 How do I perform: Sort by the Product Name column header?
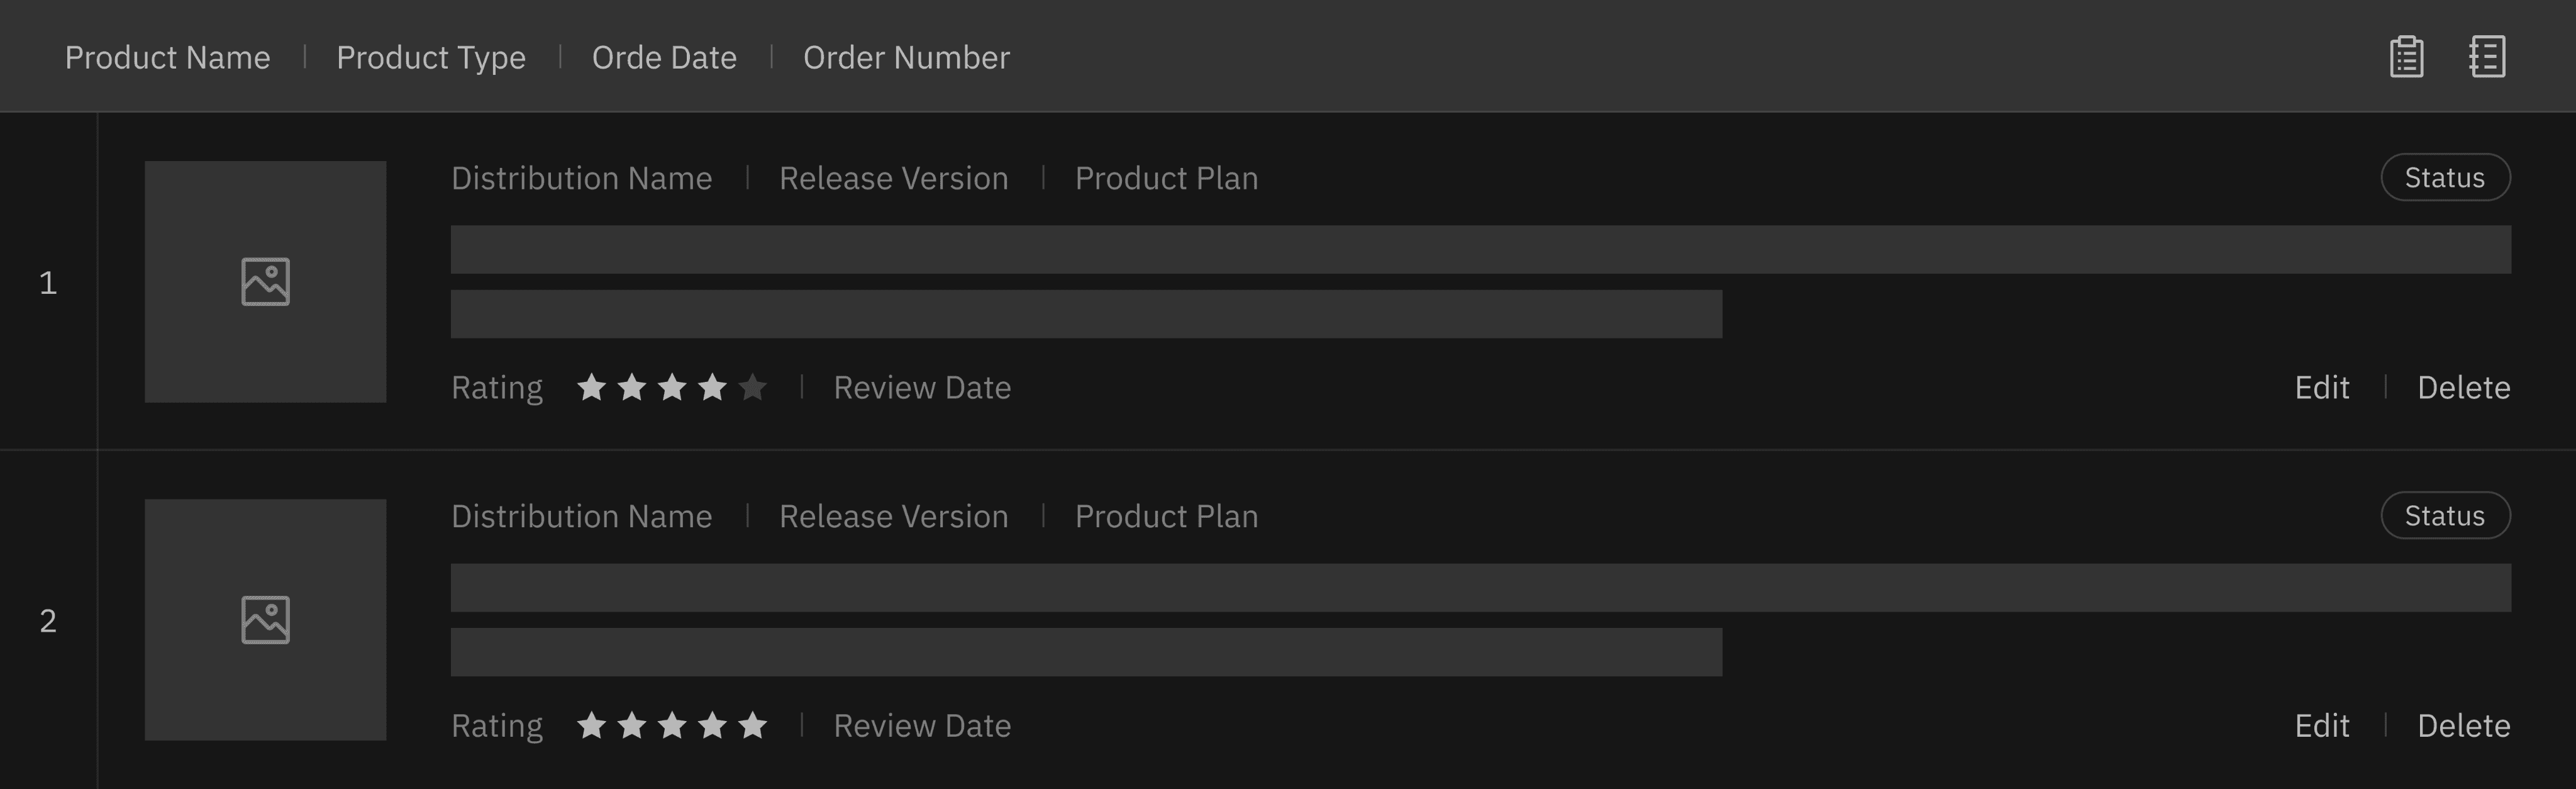point(167,58)
